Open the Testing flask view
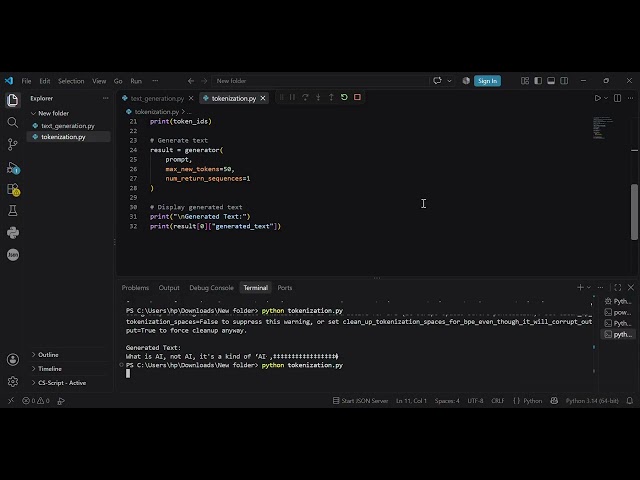Screen dimensions: 640x480 click(13, 211)
